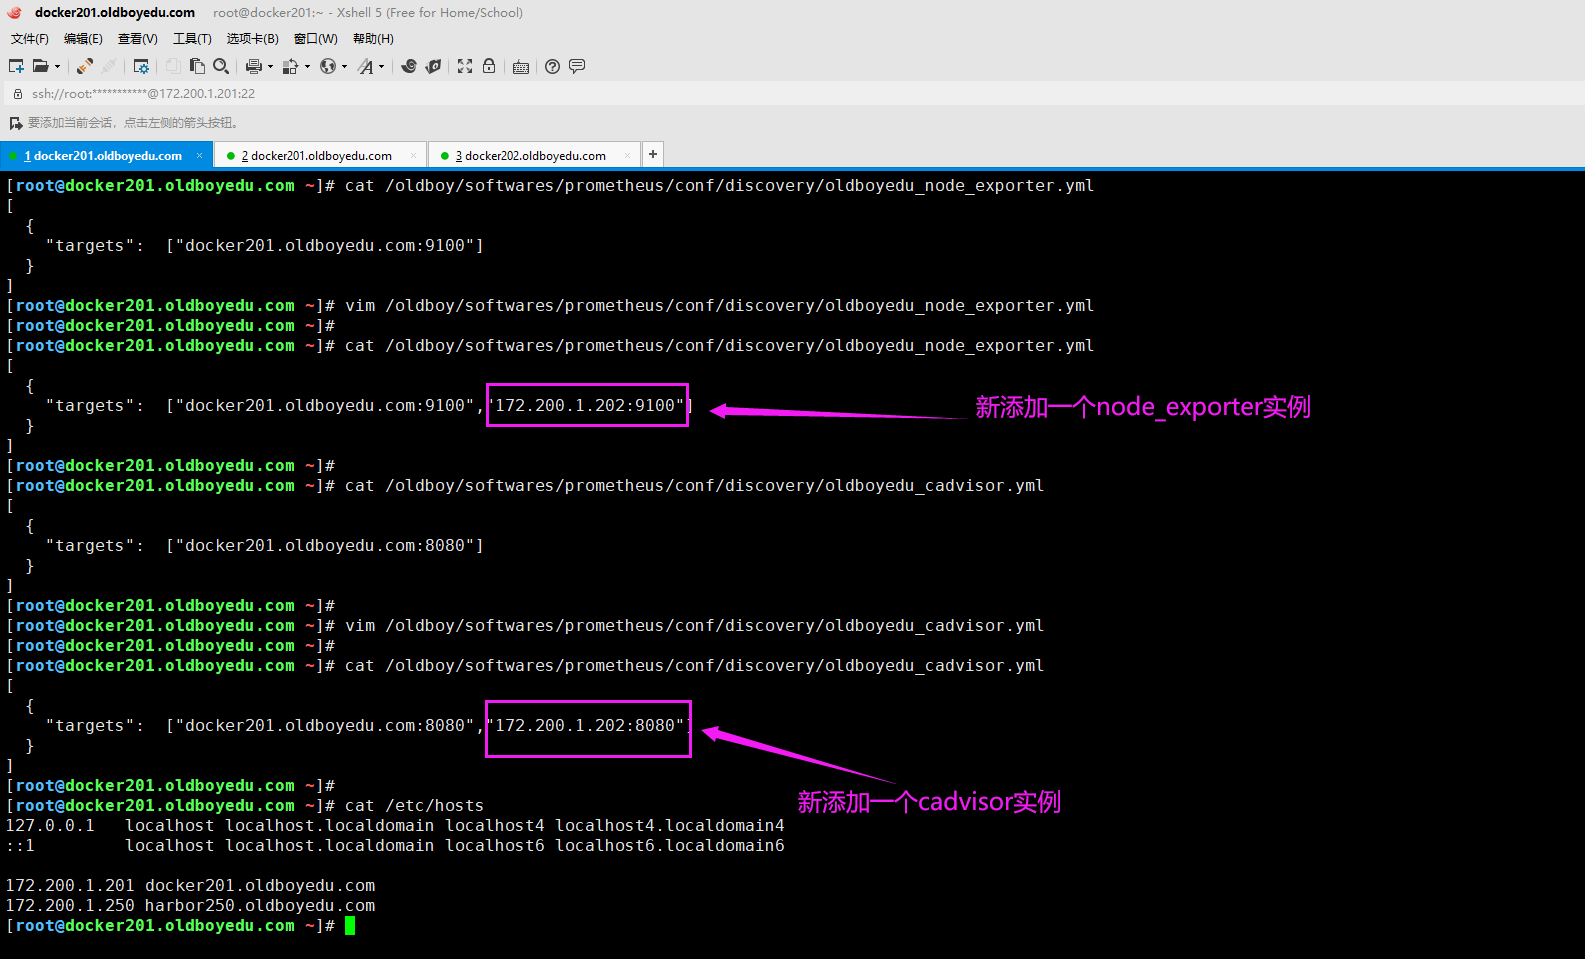Close tab 2 docker201.oldboyedu.com
Image resolution: width=1585 pixels, height=959 pixels.
[x=413, y=155]
